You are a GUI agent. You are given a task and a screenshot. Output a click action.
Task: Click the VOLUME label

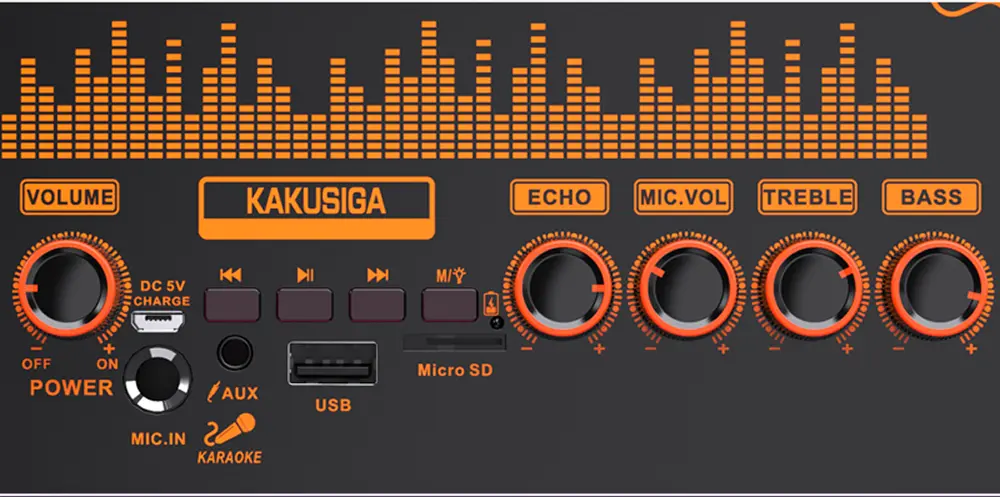[71, 197]
